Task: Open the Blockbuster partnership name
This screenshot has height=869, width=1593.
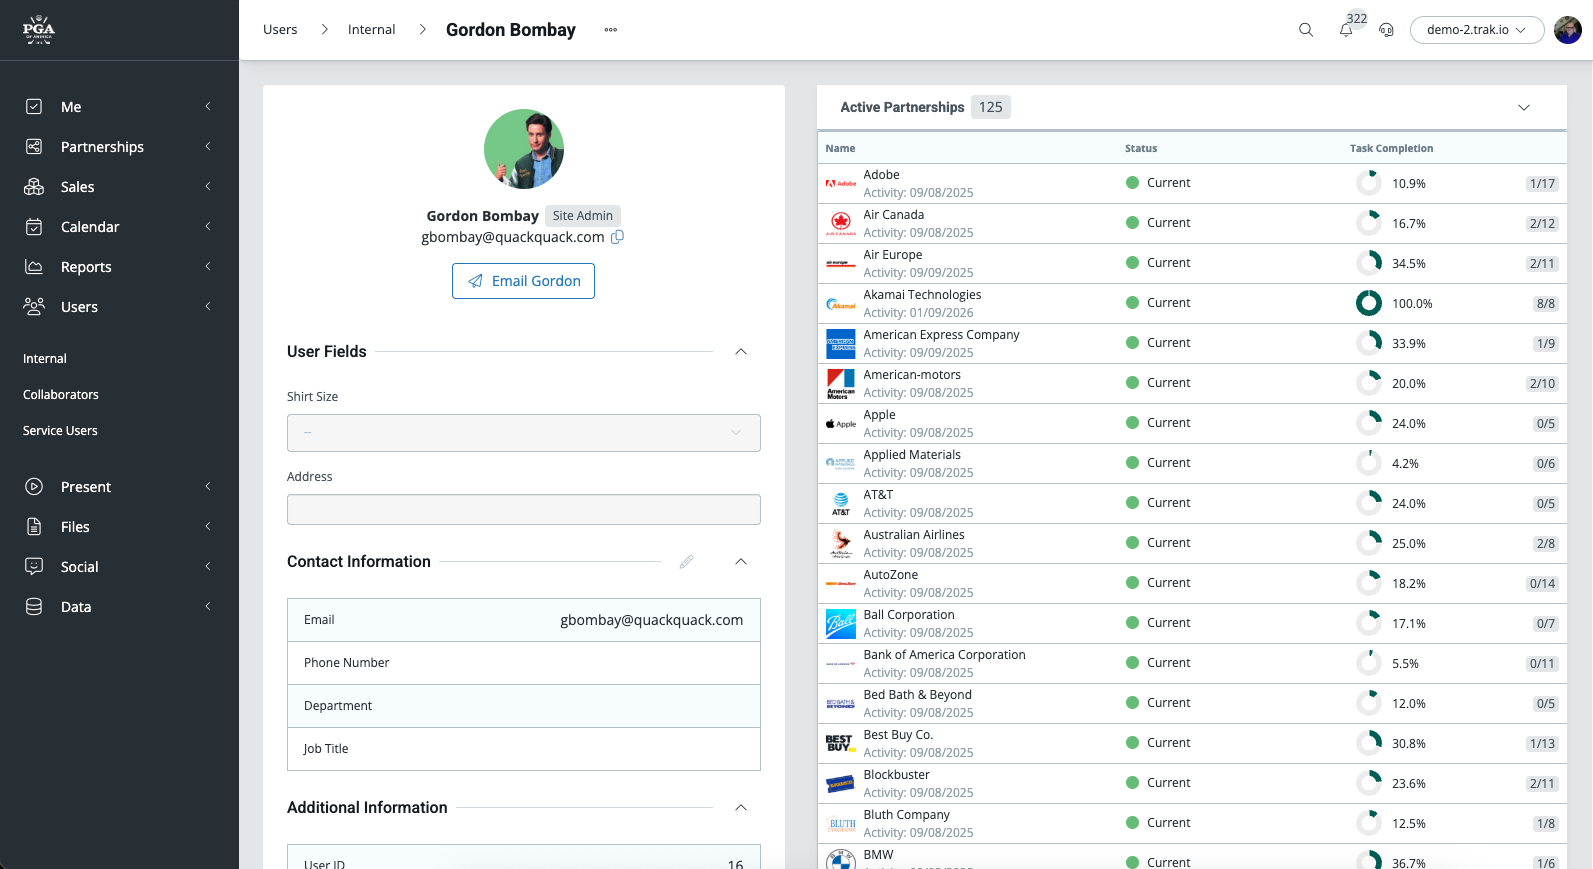Action: 897,775
